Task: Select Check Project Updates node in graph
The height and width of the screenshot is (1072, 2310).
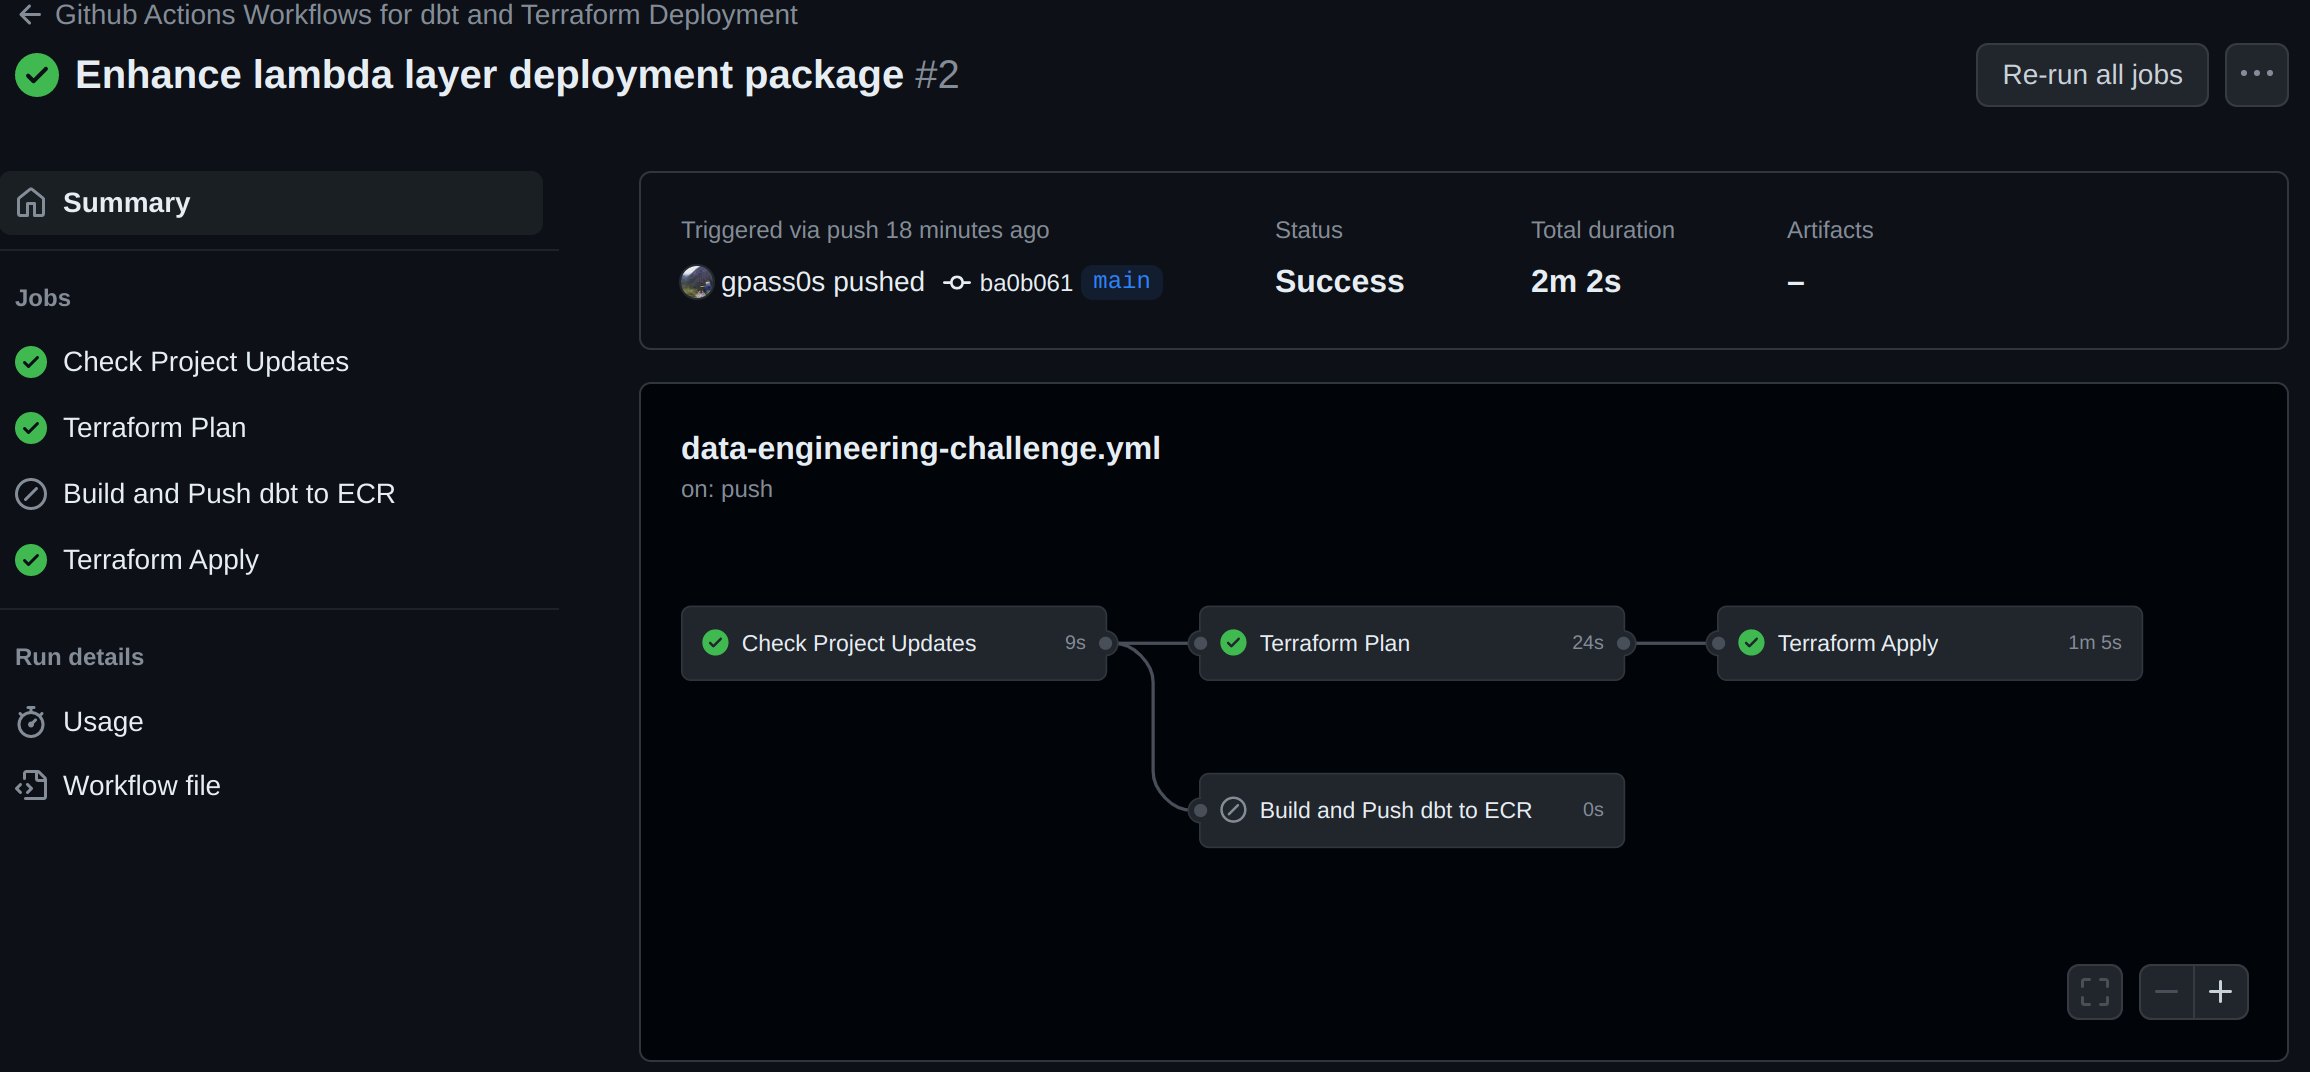Action: pyautogui.click(x=894, y=643)
